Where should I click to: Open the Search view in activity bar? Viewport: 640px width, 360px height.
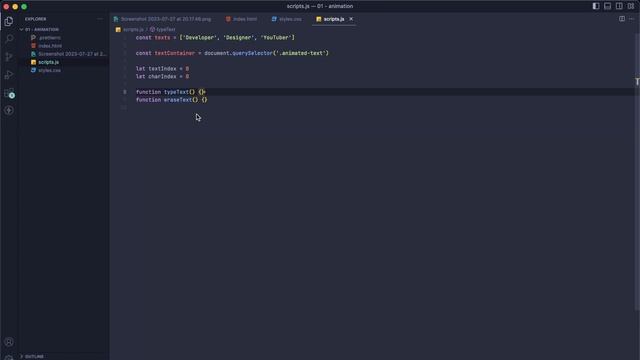pos(9,39)
